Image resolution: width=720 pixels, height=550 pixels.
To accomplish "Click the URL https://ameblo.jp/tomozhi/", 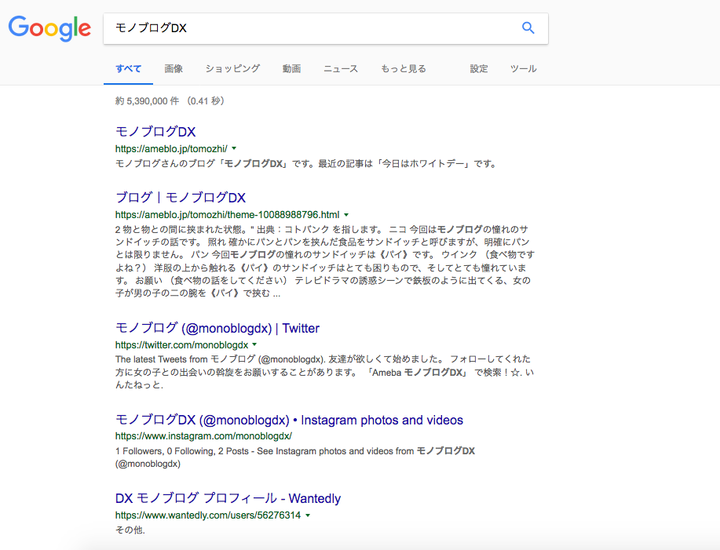I will (171, 149).
